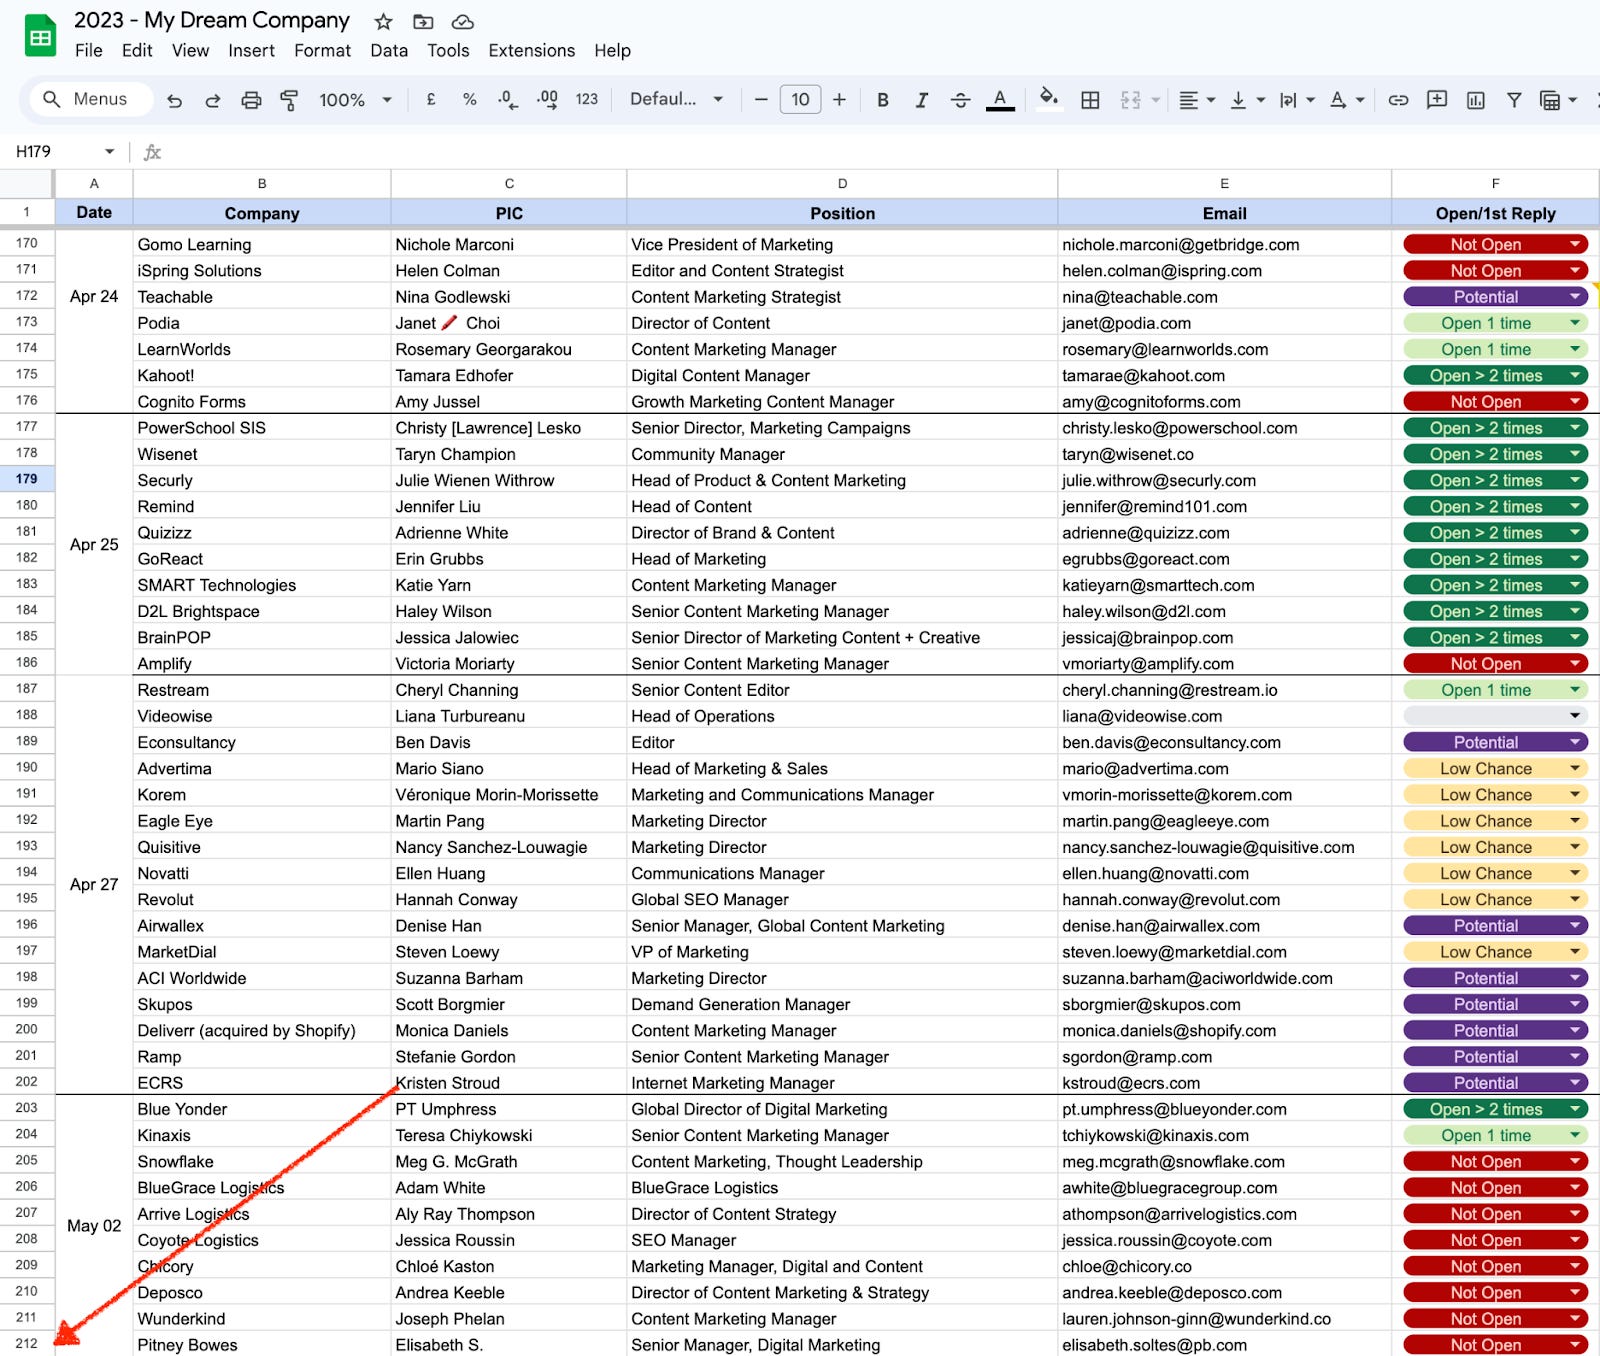Search the Menus box
Screen dimensions: 1600x1356
91,99
